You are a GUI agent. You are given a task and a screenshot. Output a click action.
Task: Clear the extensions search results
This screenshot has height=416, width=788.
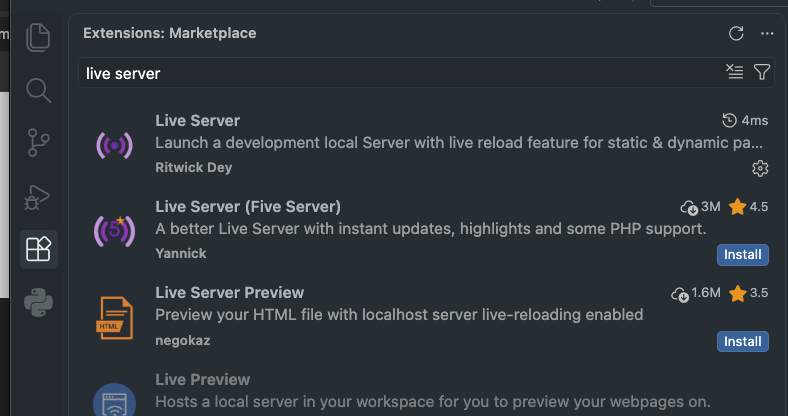pyautogui.click(x=735, y=72)
